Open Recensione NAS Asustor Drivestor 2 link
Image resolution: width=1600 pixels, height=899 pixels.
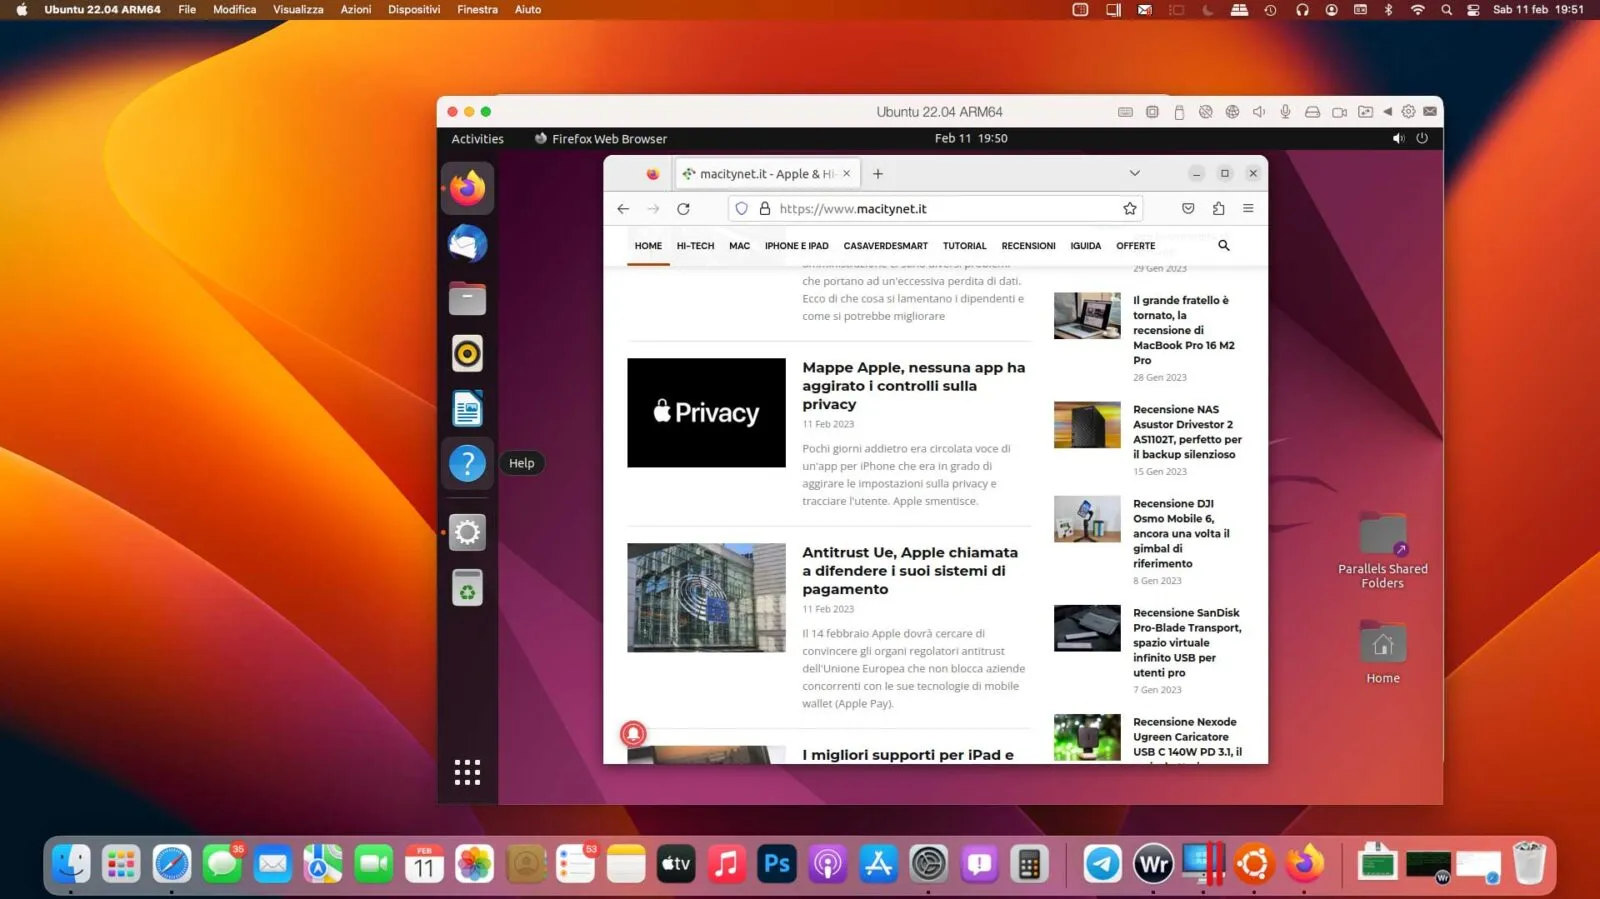click(1187, 432)
